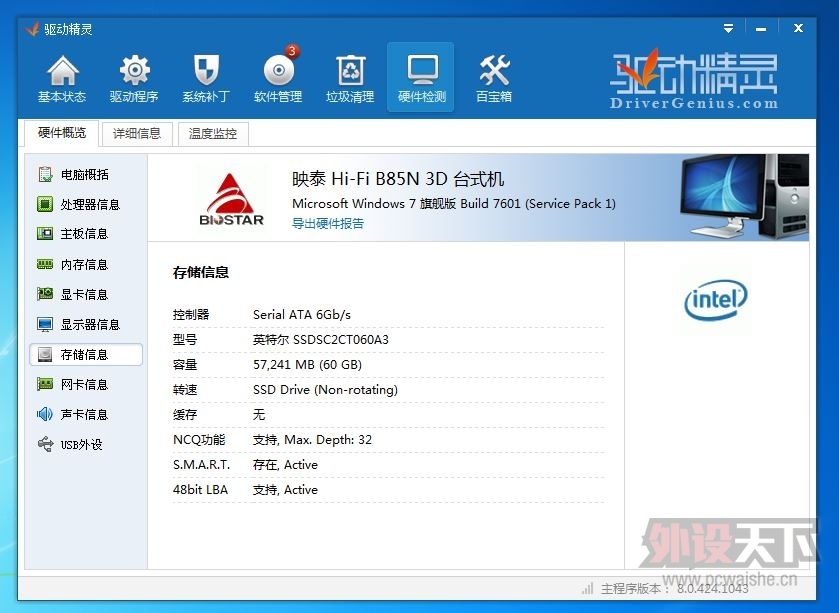Click the 内存信息 RAM icon

[45, 264]
